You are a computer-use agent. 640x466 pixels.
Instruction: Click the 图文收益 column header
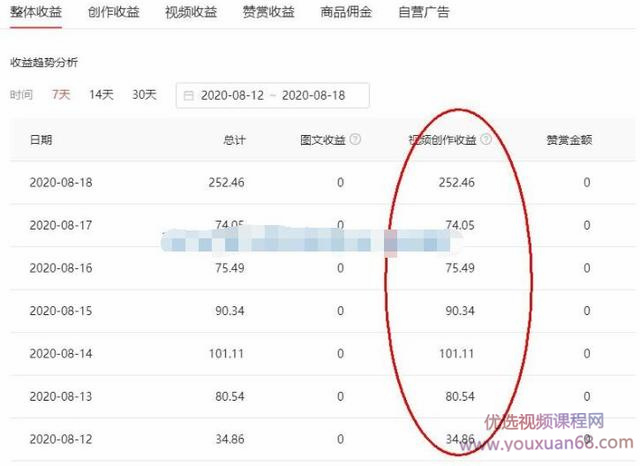[x=323, y=140]
